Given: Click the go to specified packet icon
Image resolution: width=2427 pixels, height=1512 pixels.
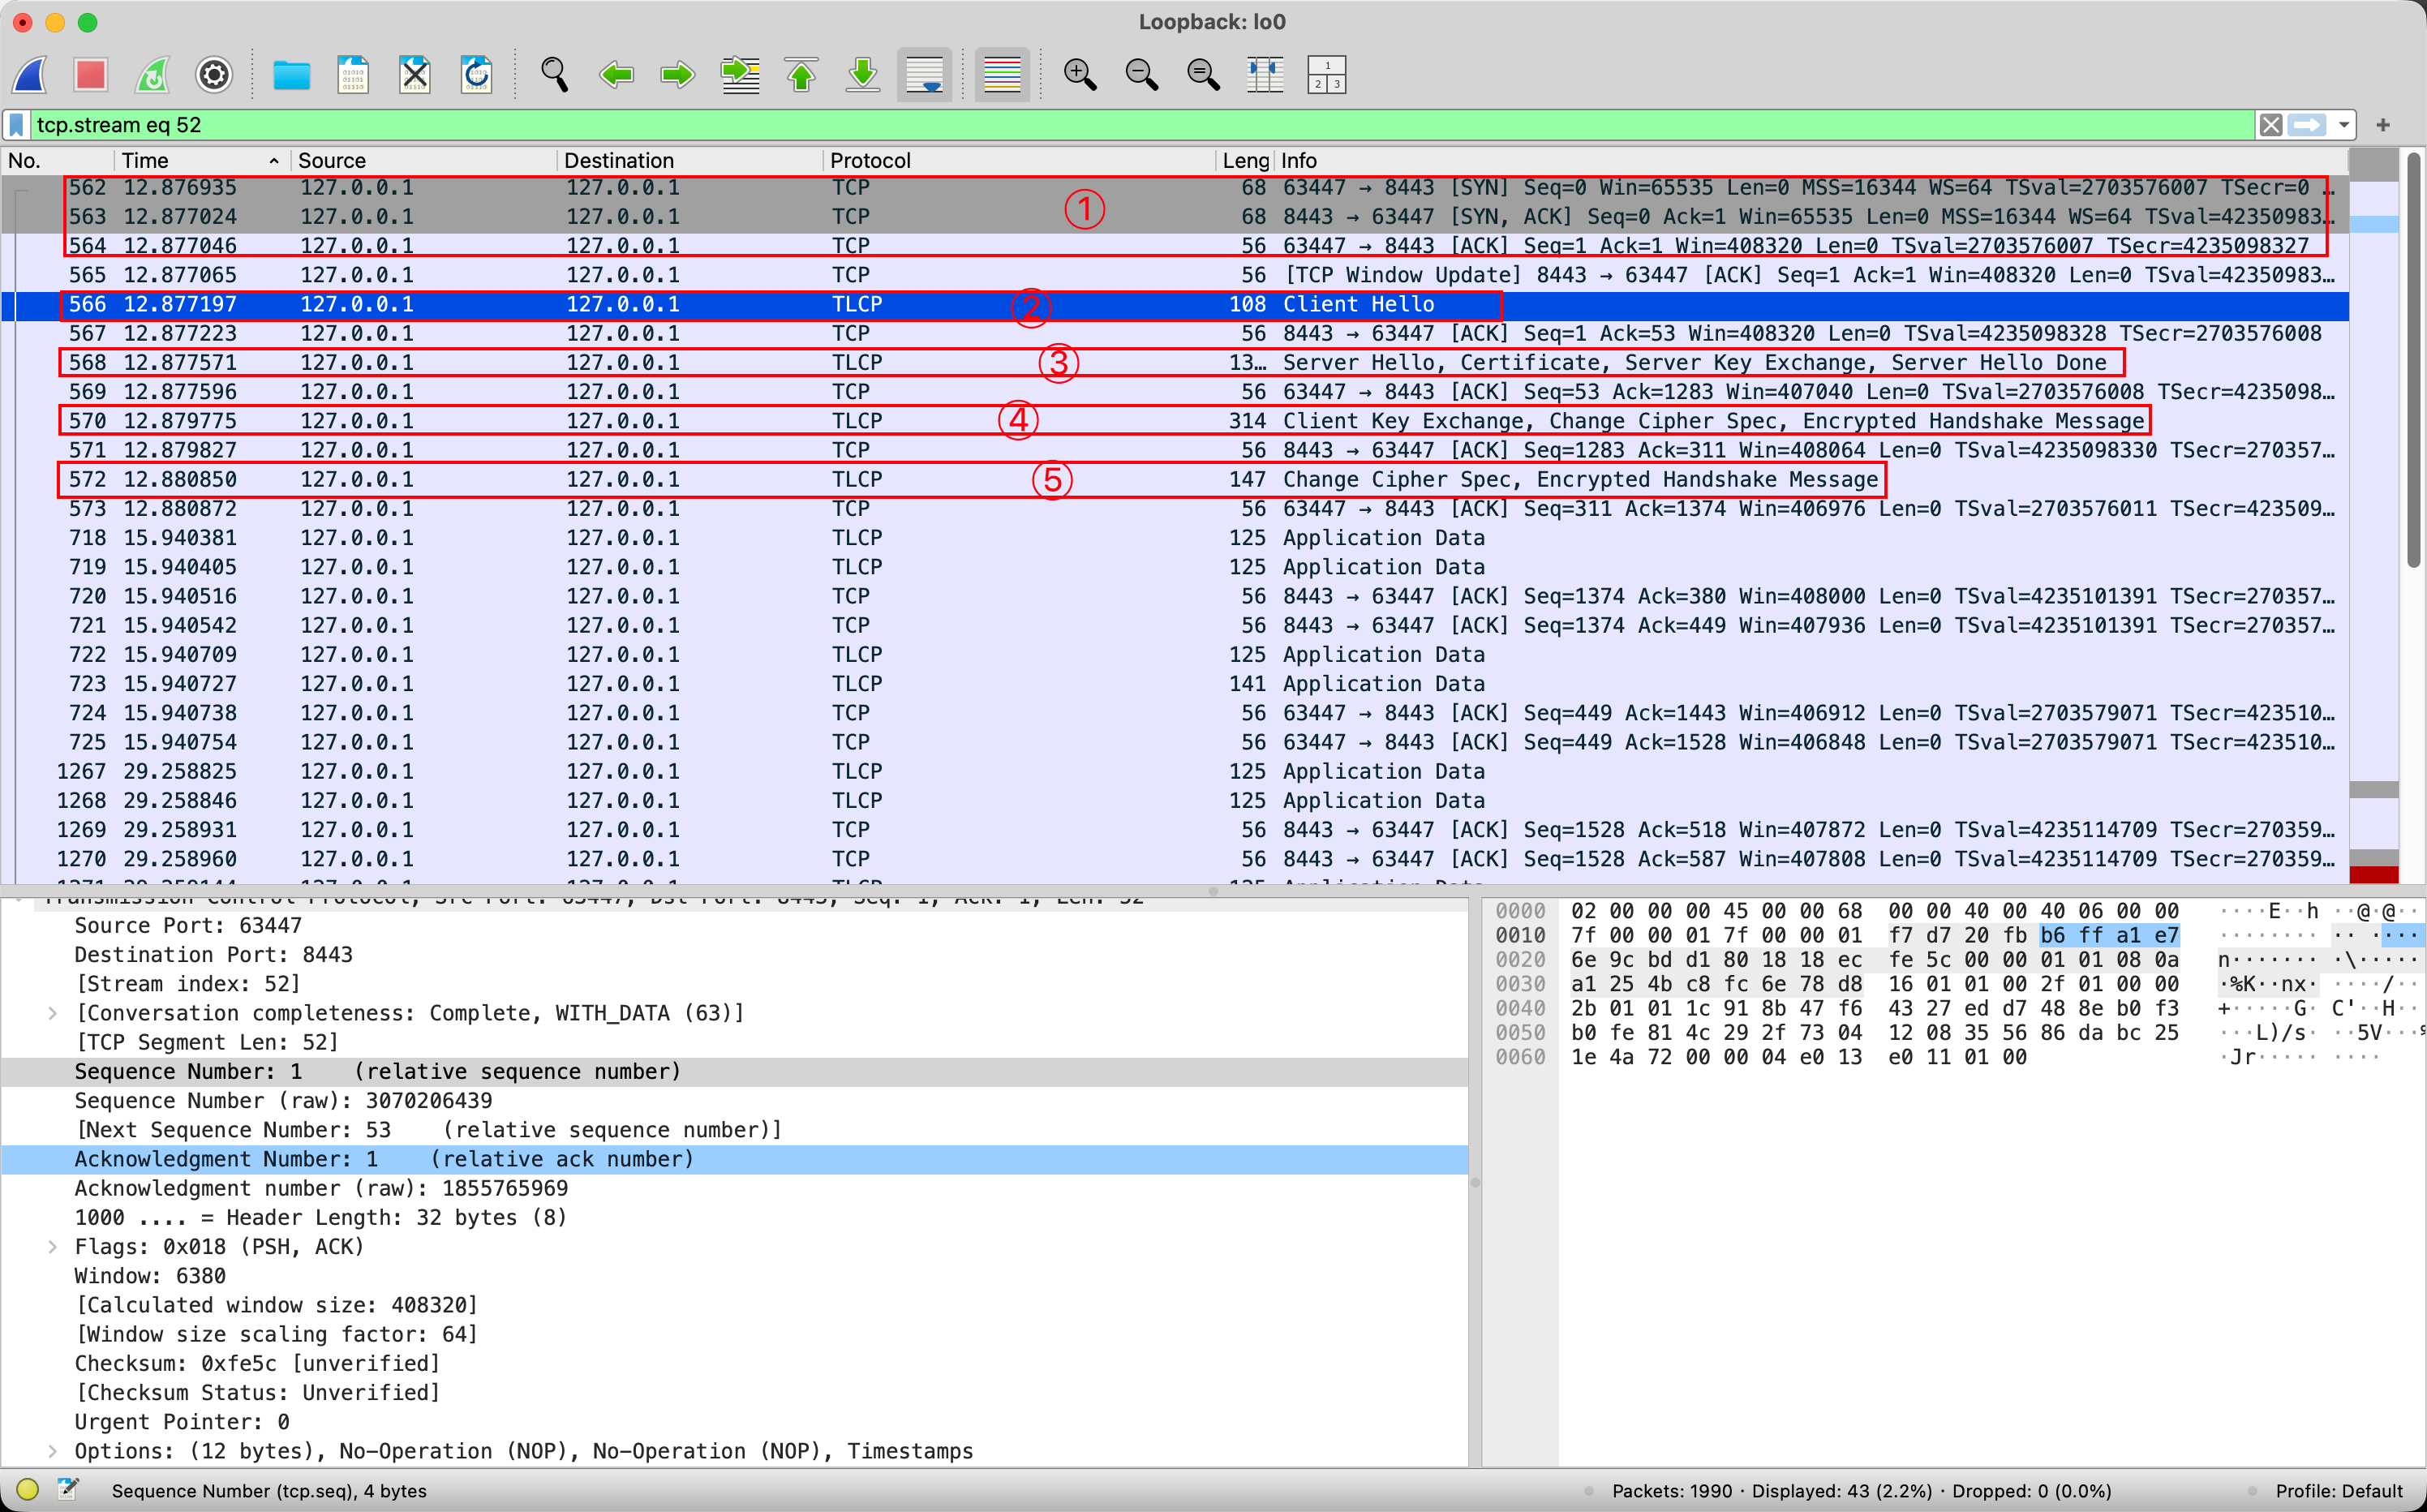Looking at the screenshot, I should (740, 75).
